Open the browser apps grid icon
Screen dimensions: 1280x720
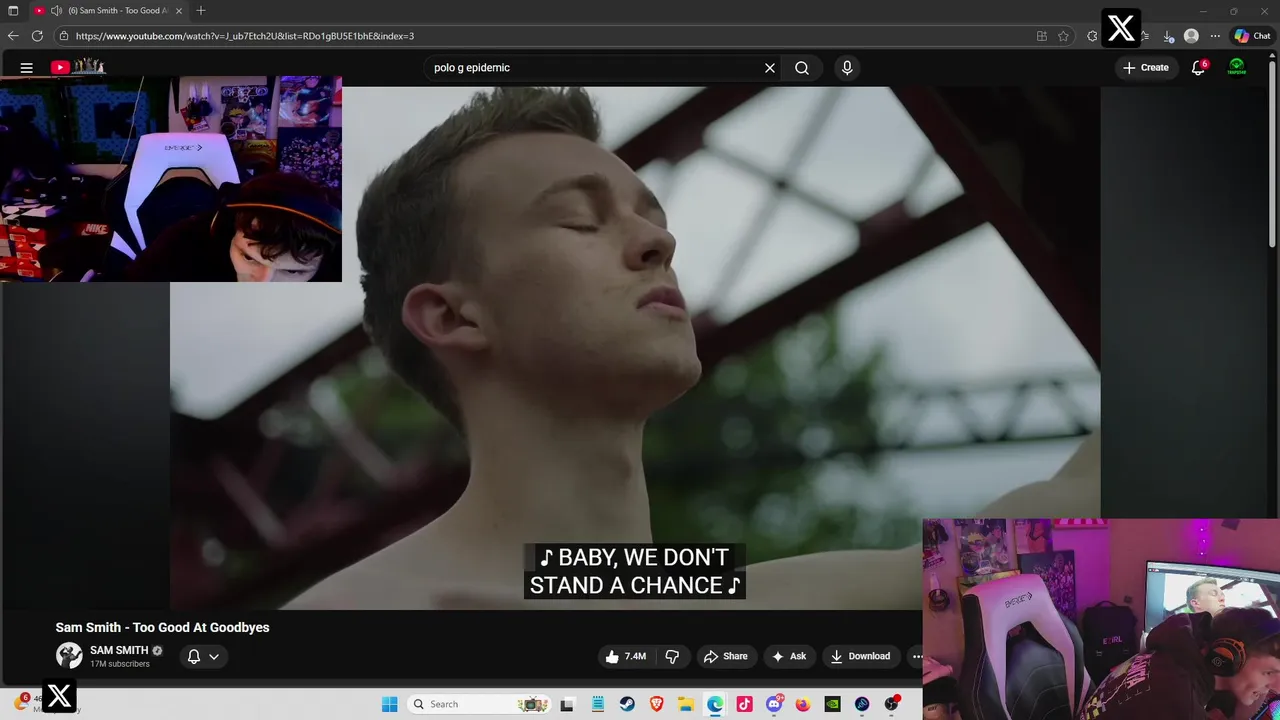(x=1042, y=36)
